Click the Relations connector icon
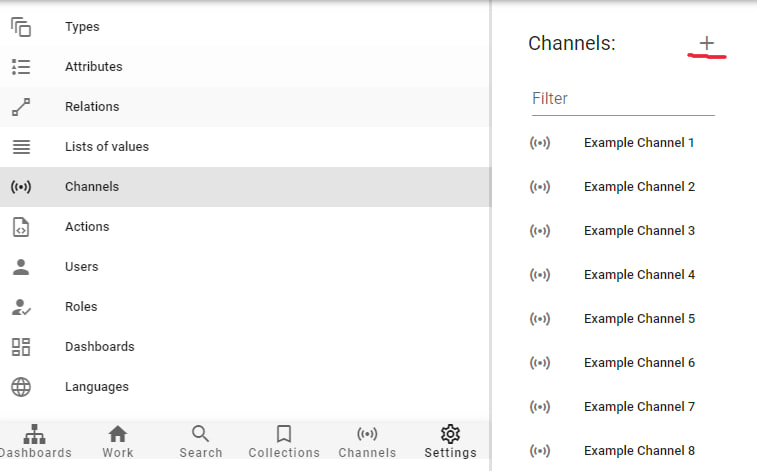Image resolution: width=757 pixels, height=471 pixels. [x=21, y=107]
